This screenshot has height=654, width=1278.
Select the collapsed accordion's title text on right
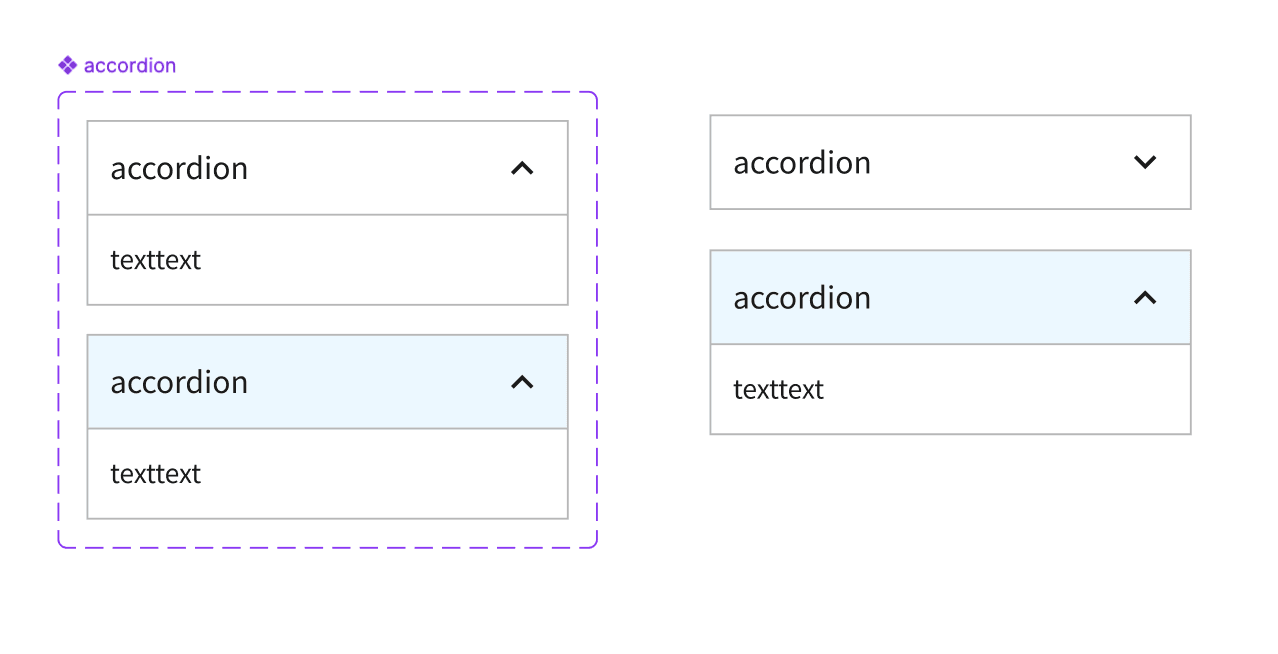(x=802, y=163)
